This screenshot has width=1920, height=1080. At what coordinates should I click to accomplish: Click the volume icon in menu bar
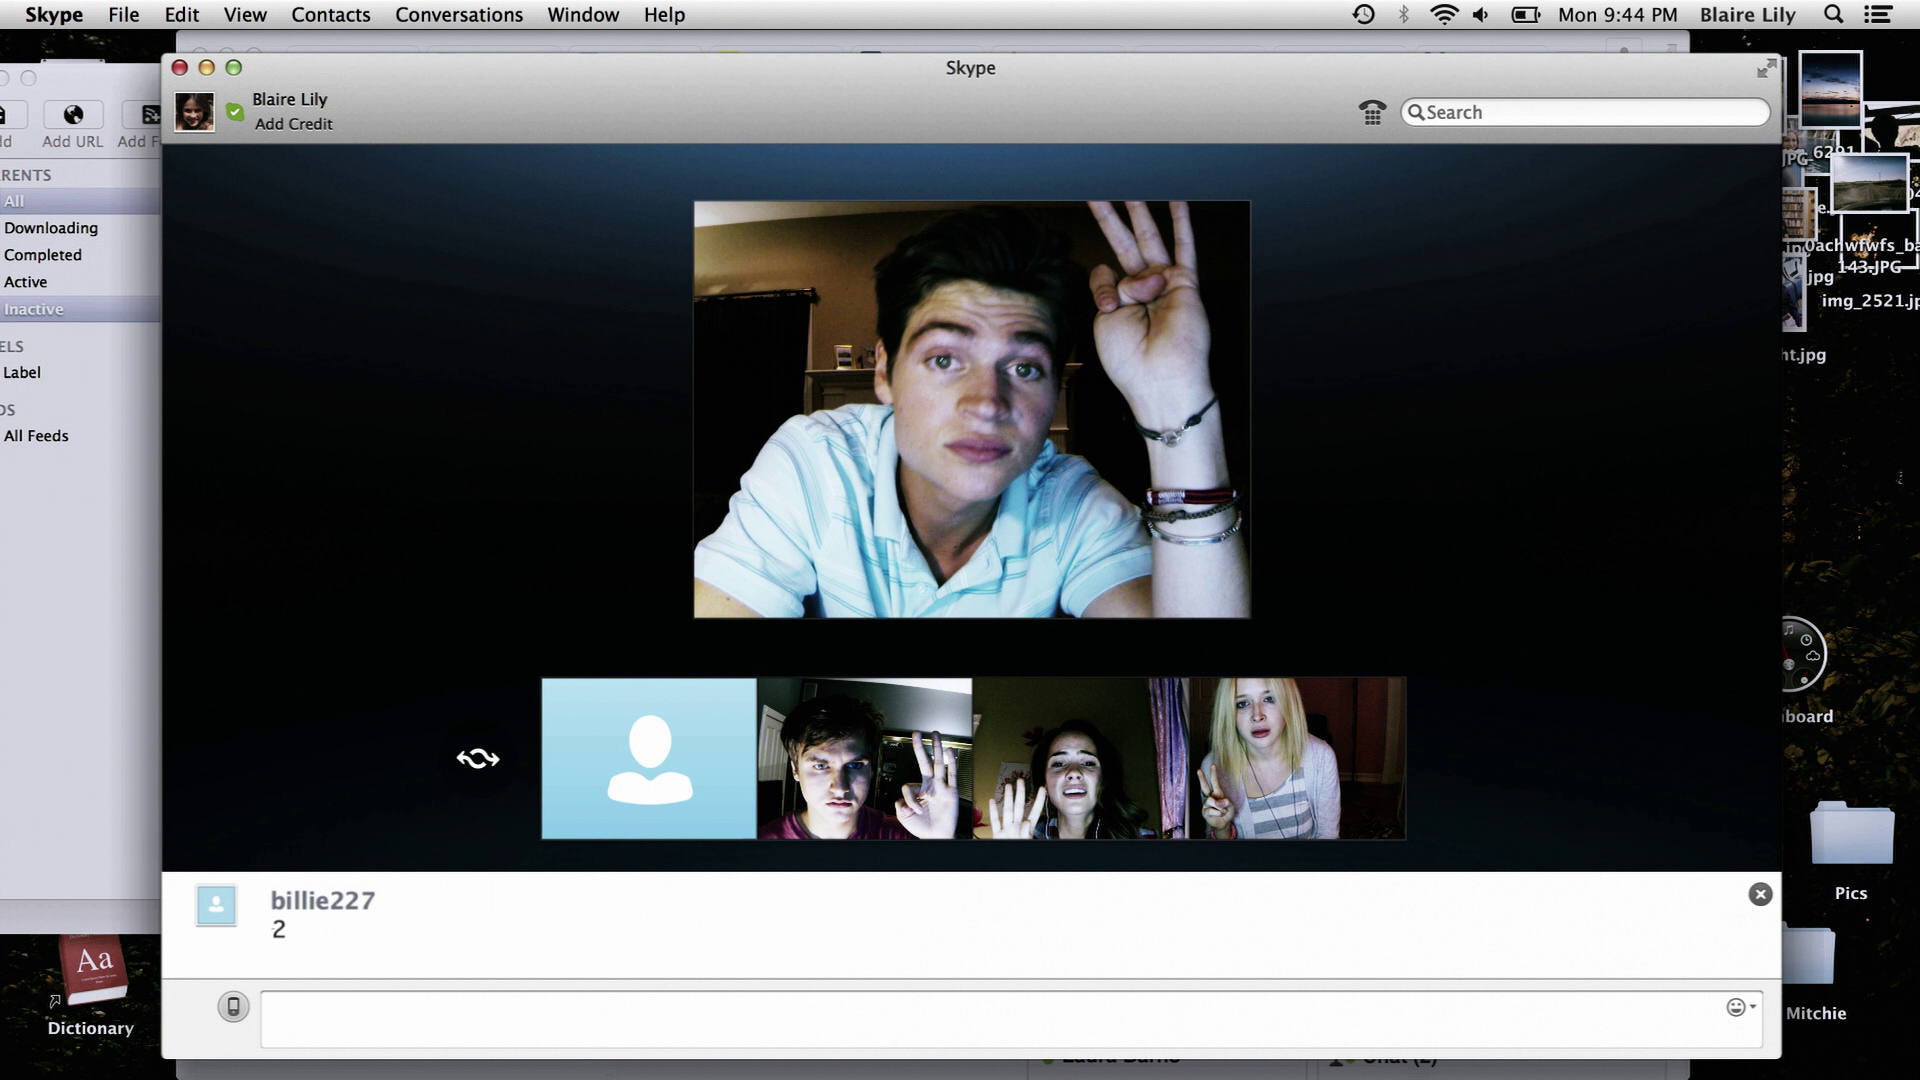[1481, 14]
